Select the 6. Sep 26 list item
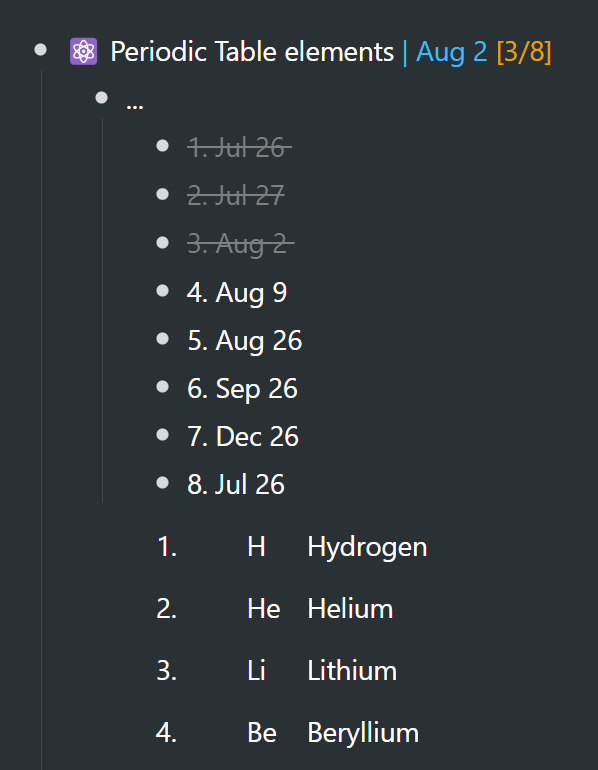Viewport: 598px width, 770px height. [243, 389]
